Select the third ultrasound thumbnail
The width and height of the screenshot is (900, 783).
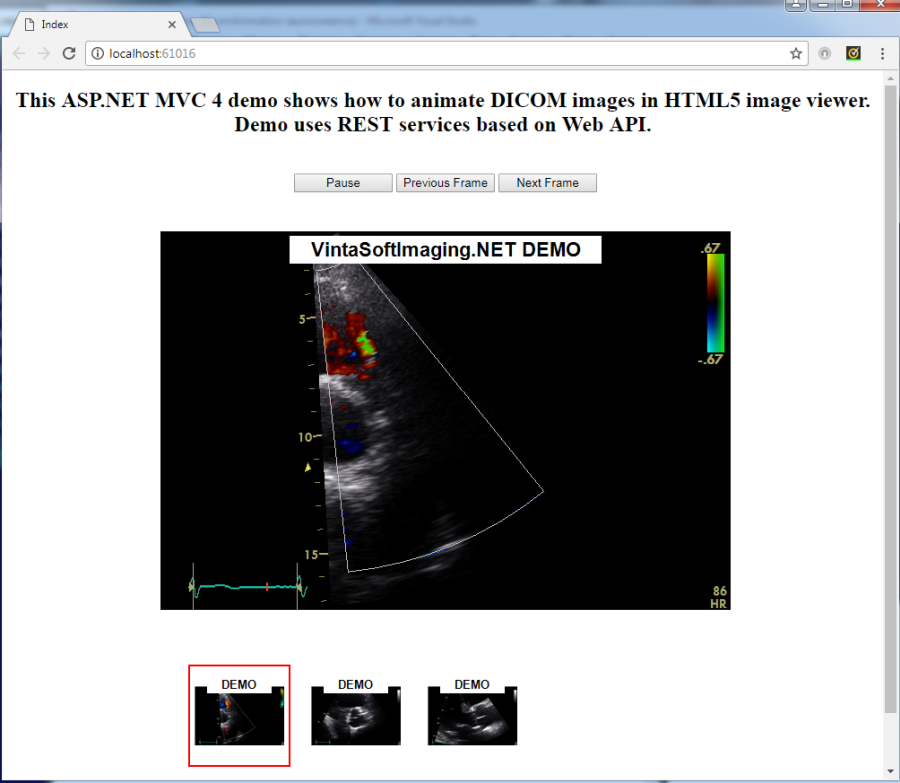472,715
